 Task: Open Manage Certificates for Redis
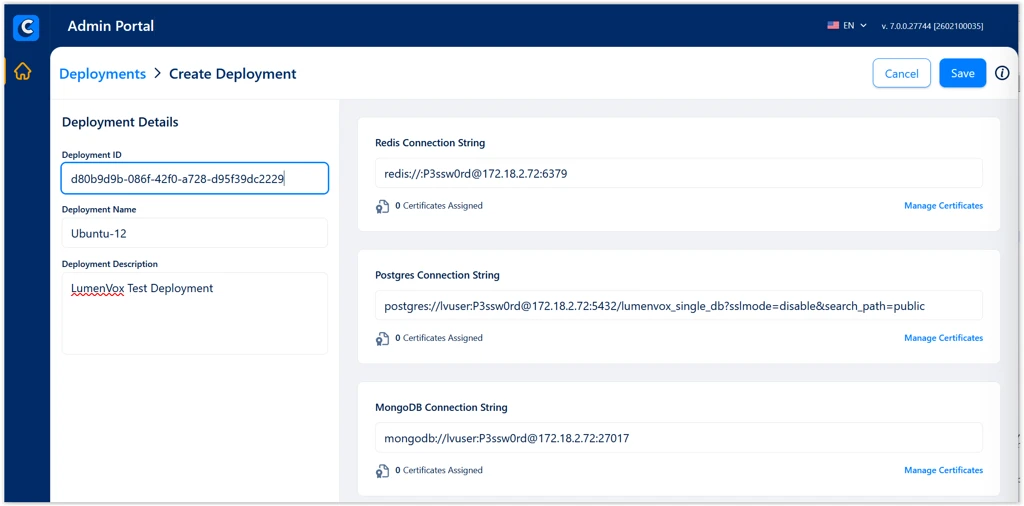(x=943, y=206)
